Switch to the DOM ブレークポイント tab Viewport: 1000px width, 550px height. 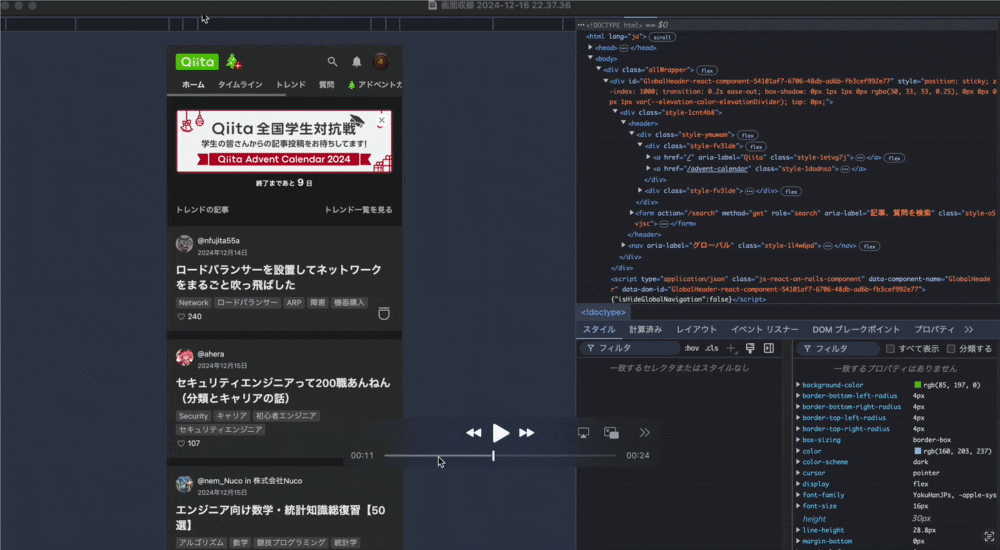point(856,329)
